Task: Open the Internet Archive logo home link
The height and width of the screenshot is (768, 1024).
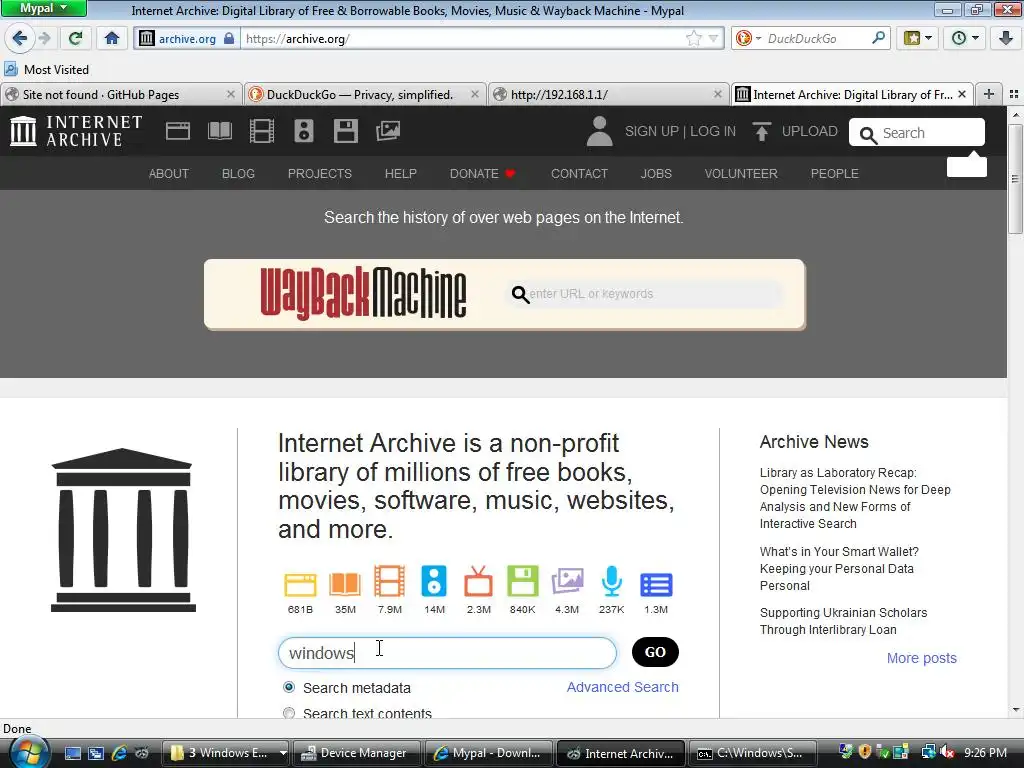Action: (76, 131)
